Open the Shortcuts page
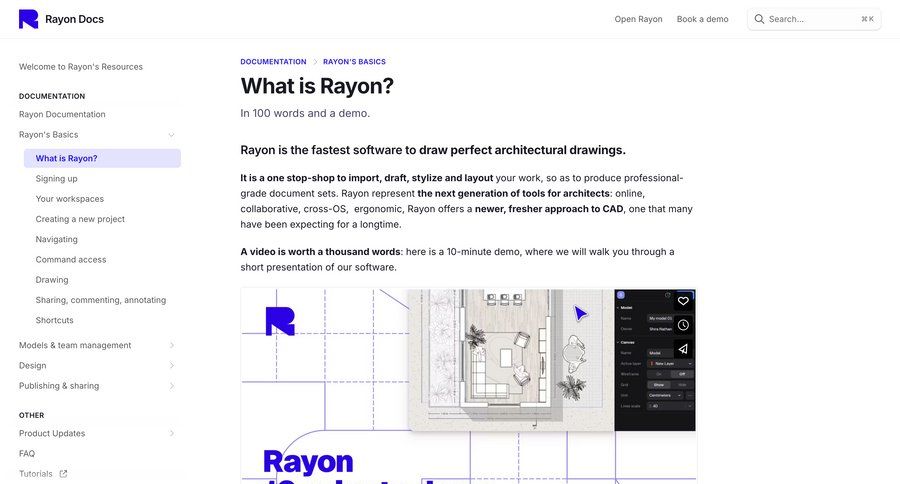 (55, 320)
